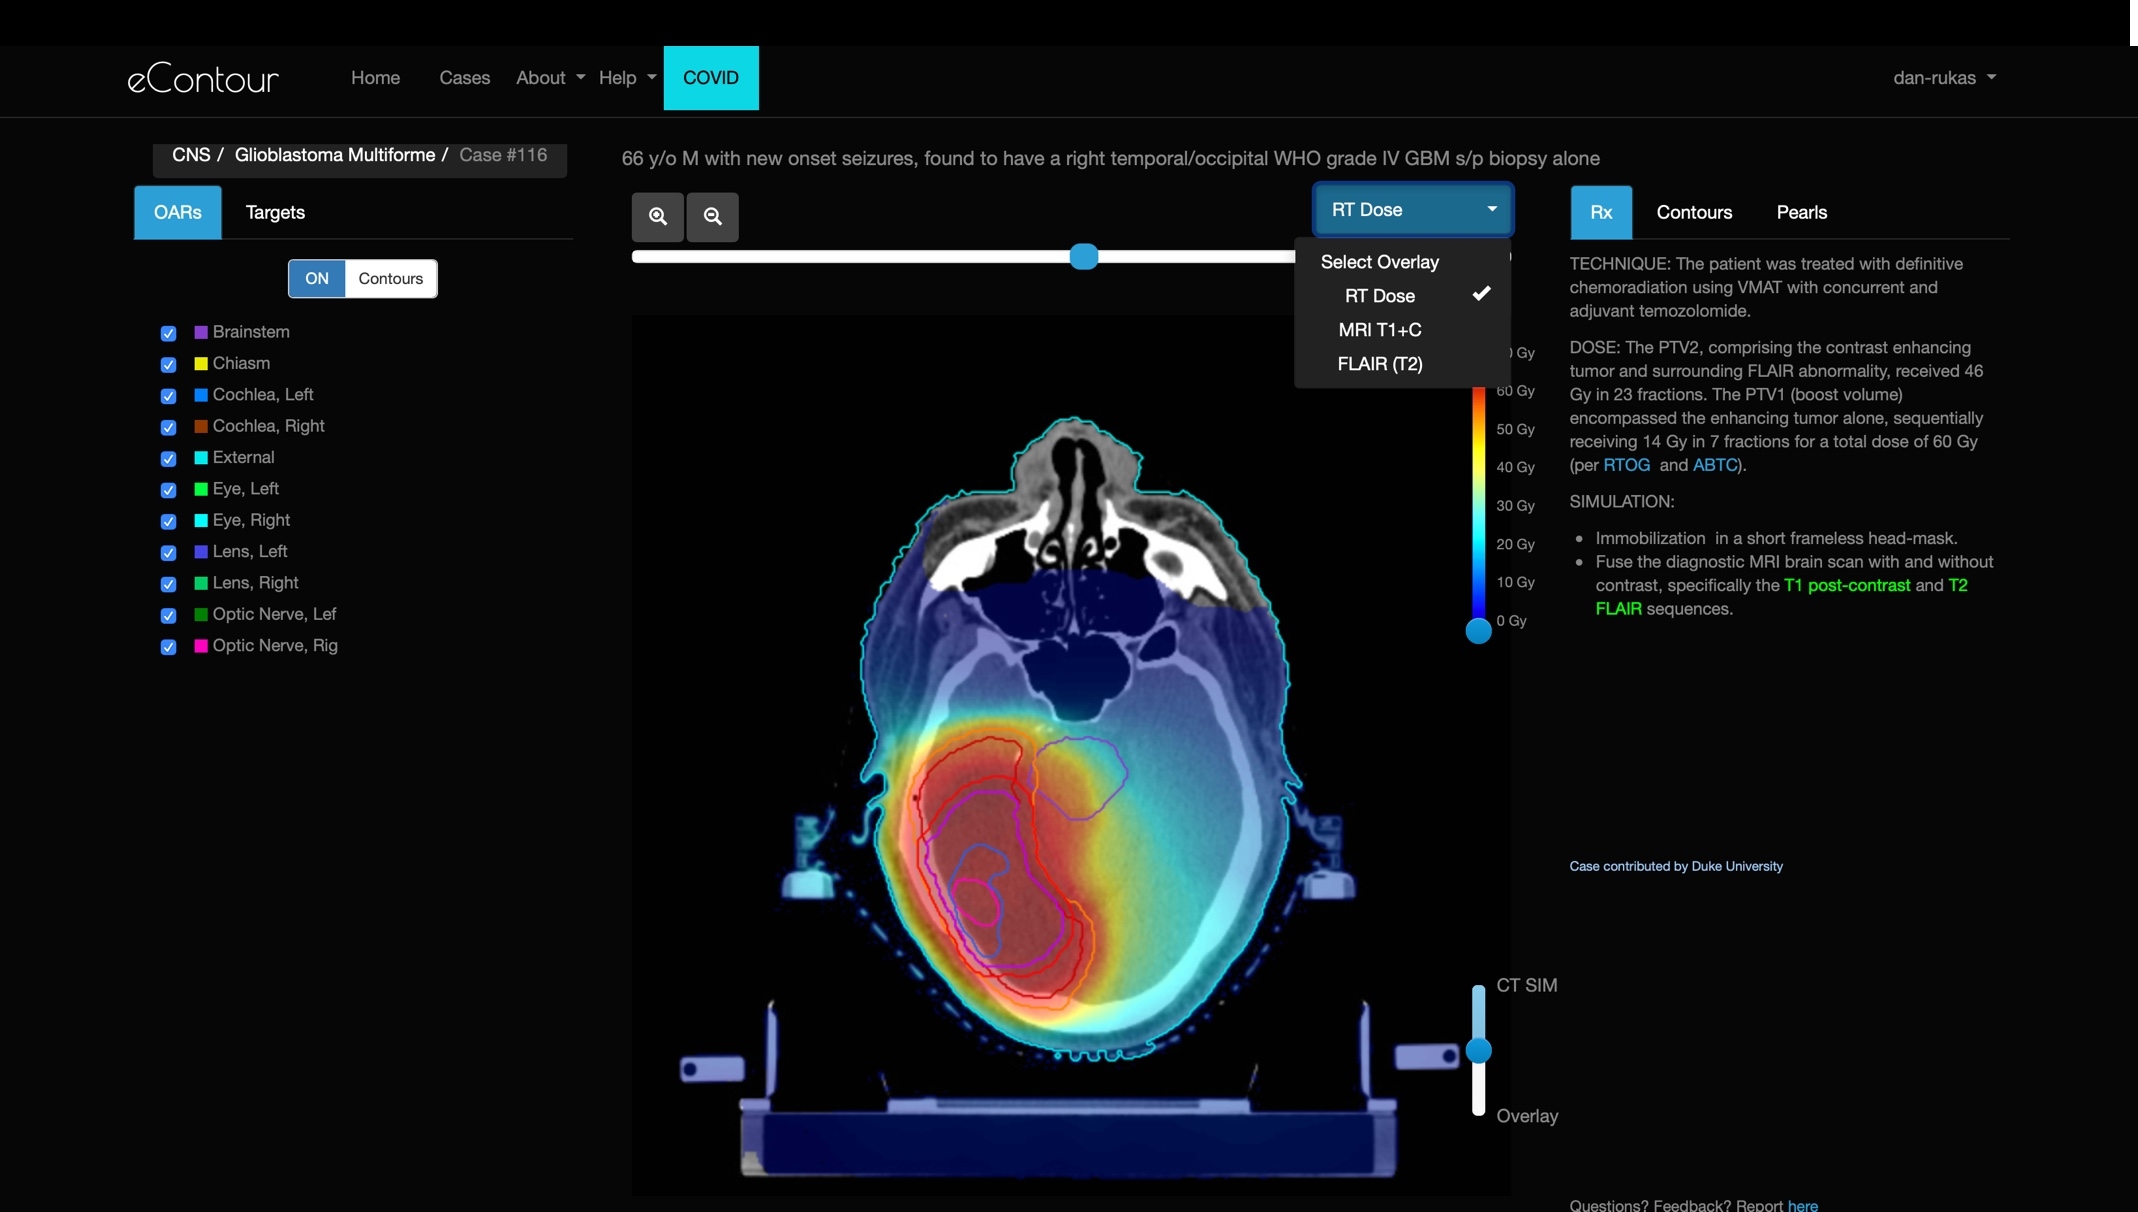This screenshot has height=1212, width=2138.
Task: Click the Brainstem purple color swatch
Action: [201, 332]
